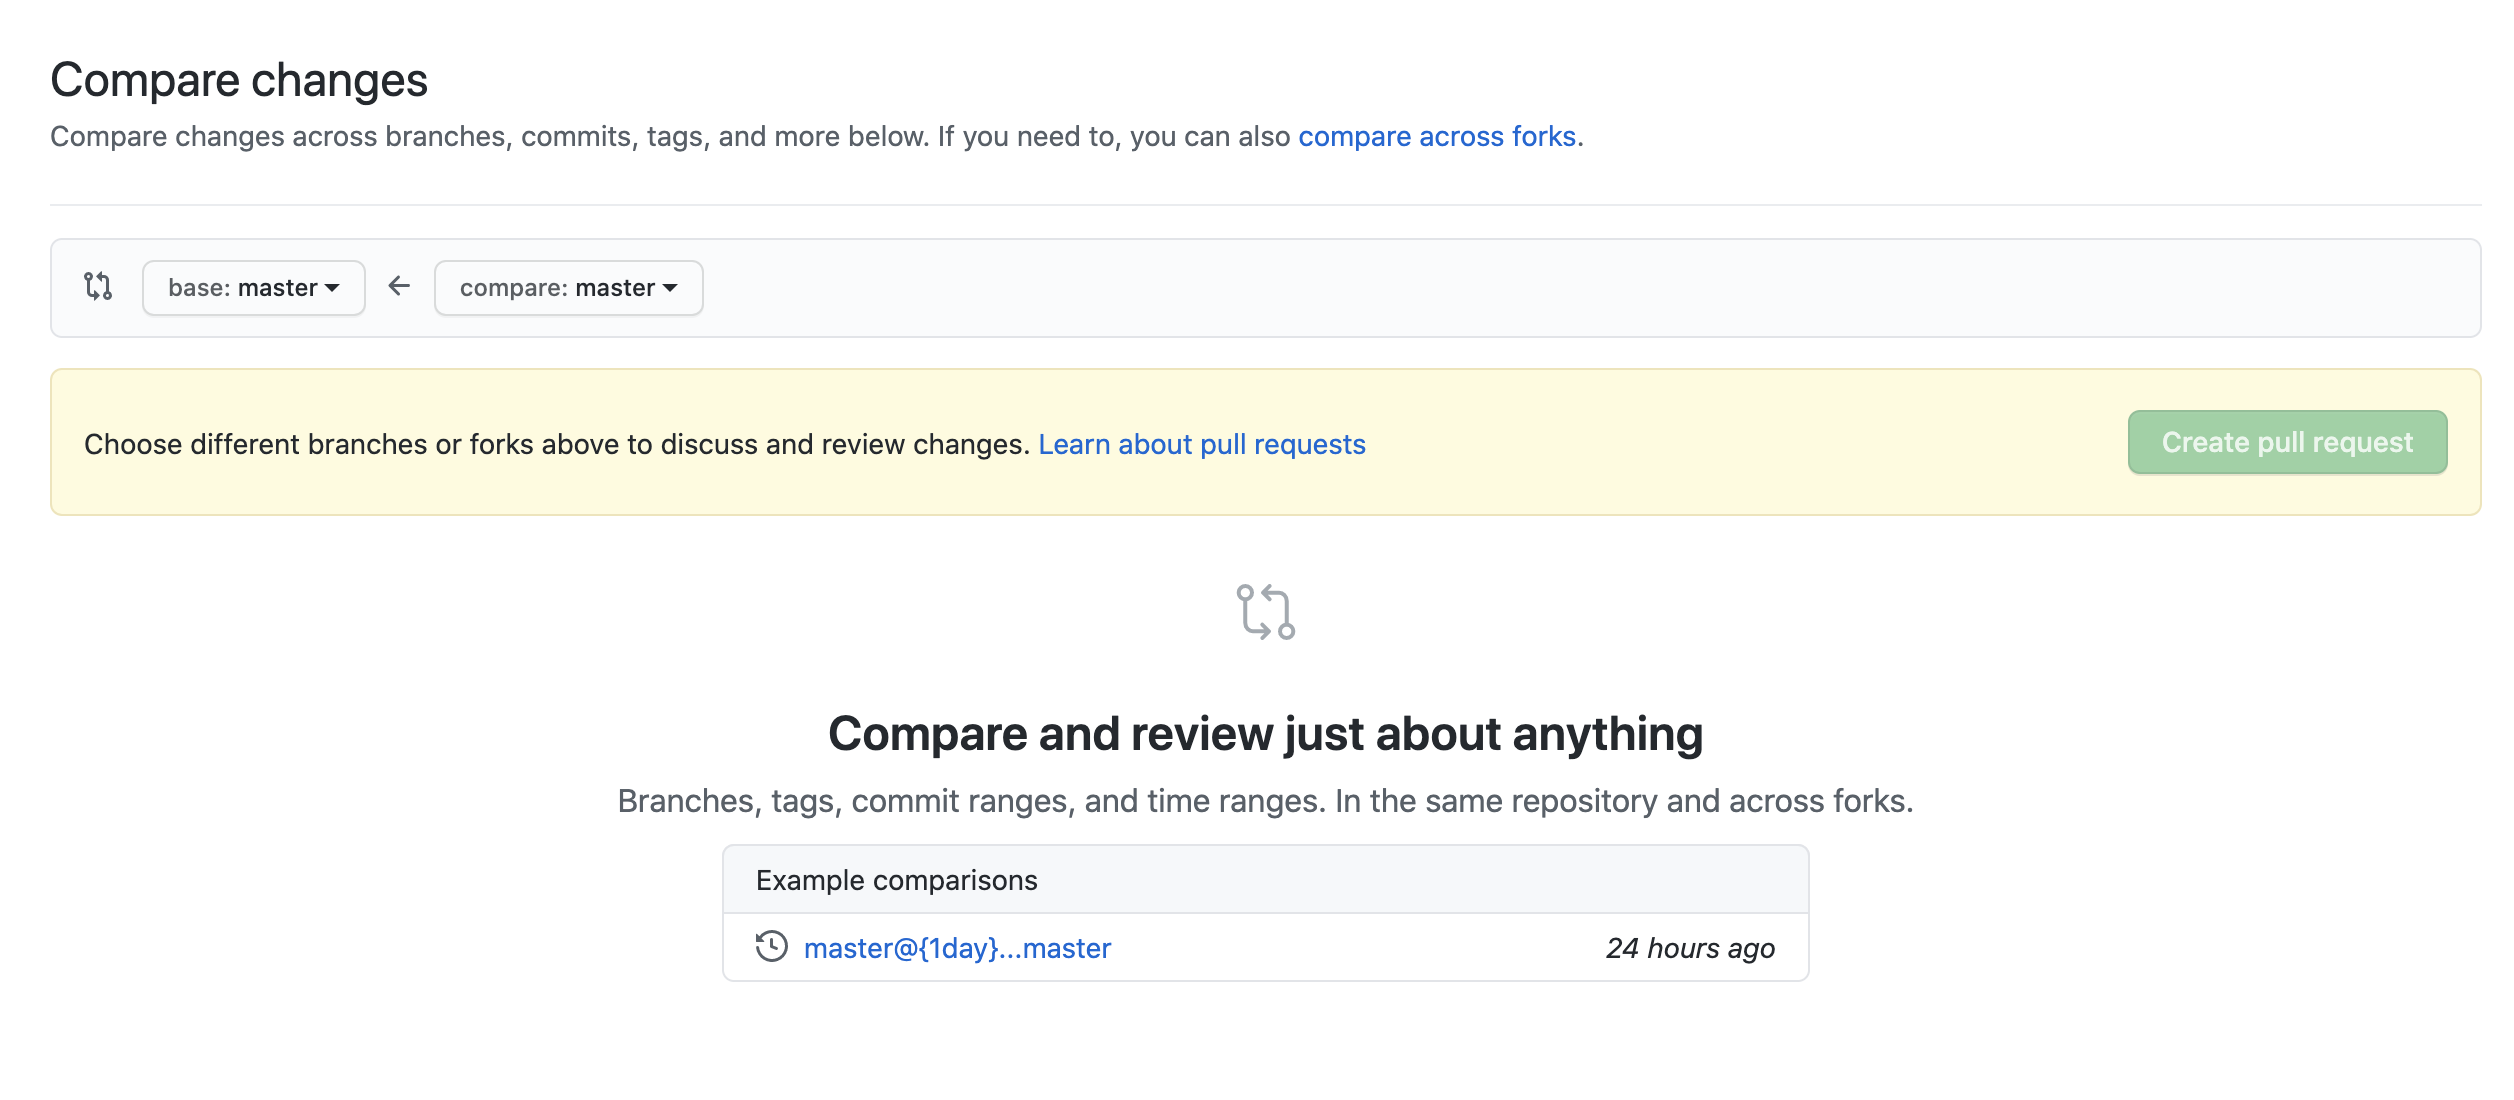
Task: Click the git compare icon beside base selector
Action: point(98,287)
